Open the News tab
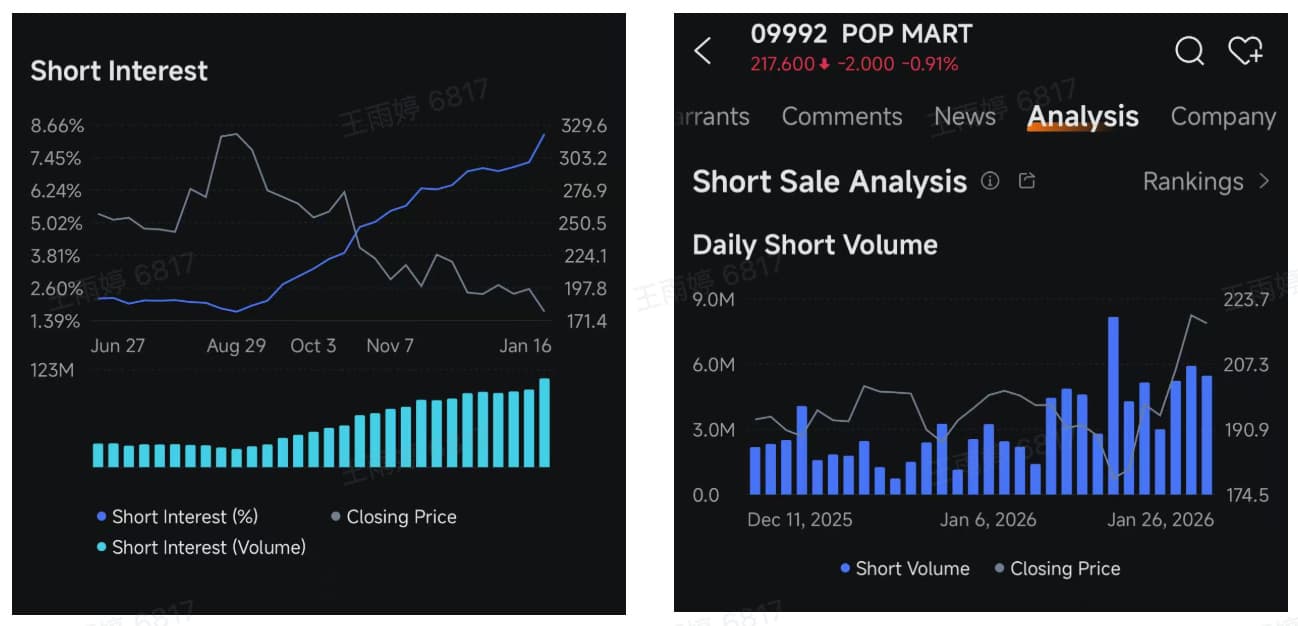The width and height of the screenshot is (1298, 626). tap(964, 117)
